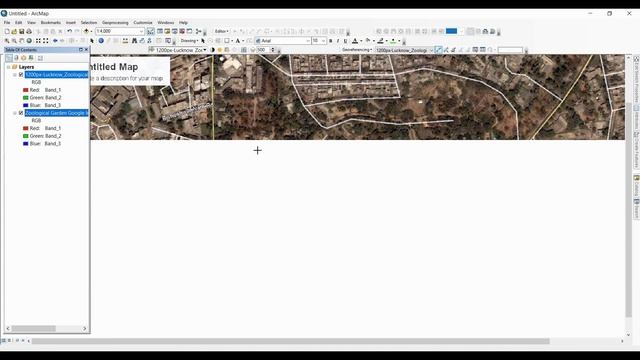Image resolution: width=640 pixels, height=360 pixels.
Task: Click the Find binoculars icon
Action: pos(134,41)
